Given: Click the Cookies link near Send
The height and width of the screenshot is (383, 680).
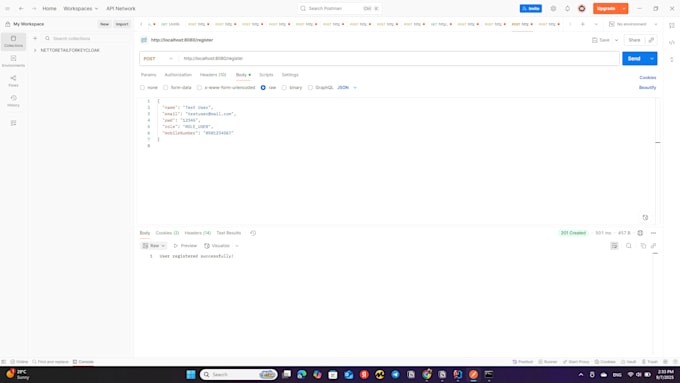Looking at the screenshot, I should [648, 78].
